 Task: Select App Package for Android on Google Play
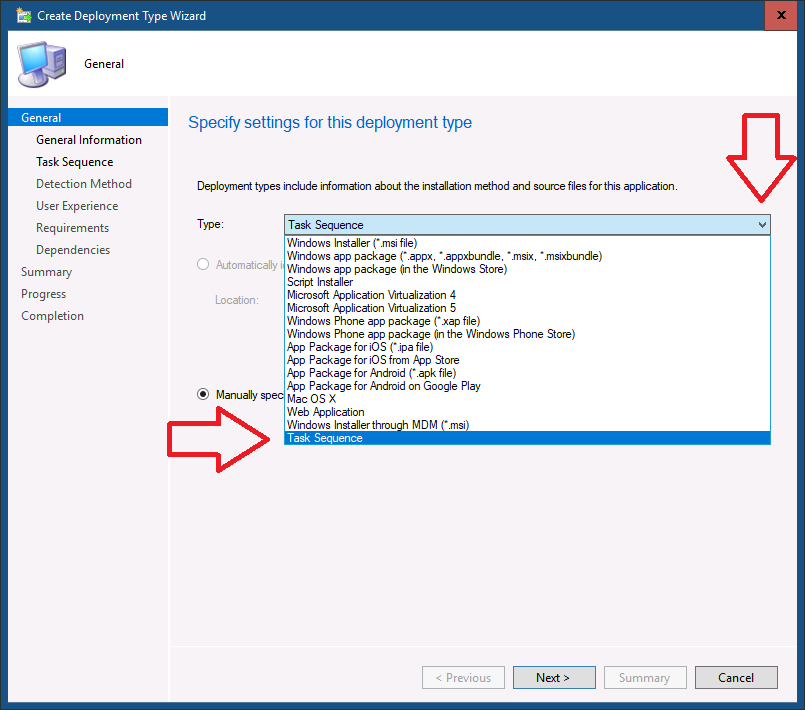click(527, 386)
